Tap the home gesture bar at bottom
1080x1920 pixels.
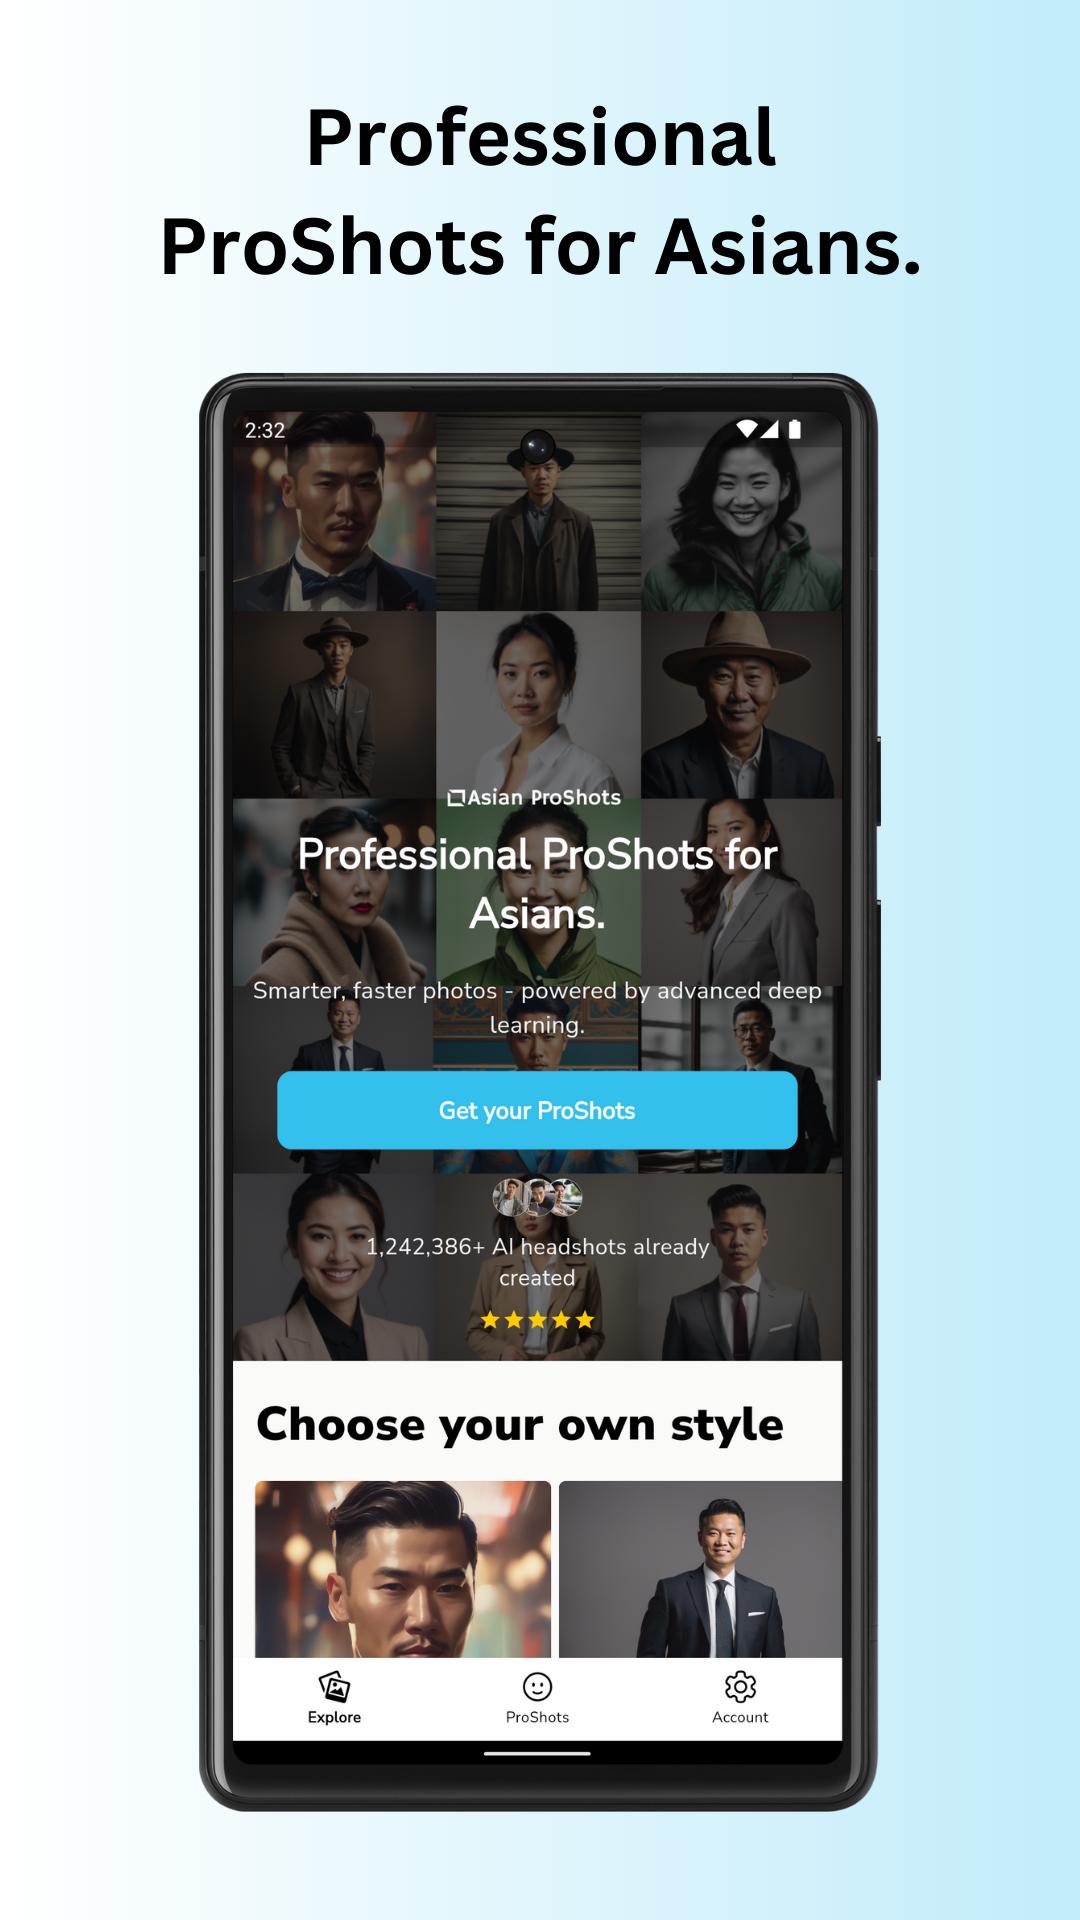tap(537, 1753)
